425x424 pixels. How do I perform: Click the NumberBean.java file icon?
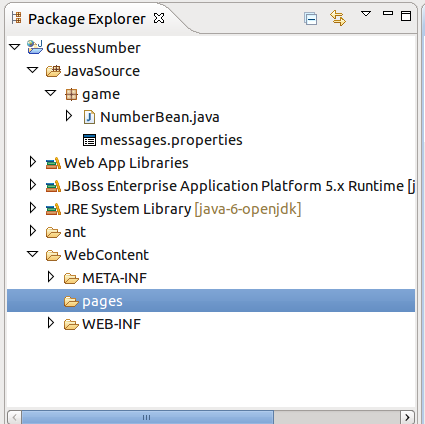pos(89,117)
